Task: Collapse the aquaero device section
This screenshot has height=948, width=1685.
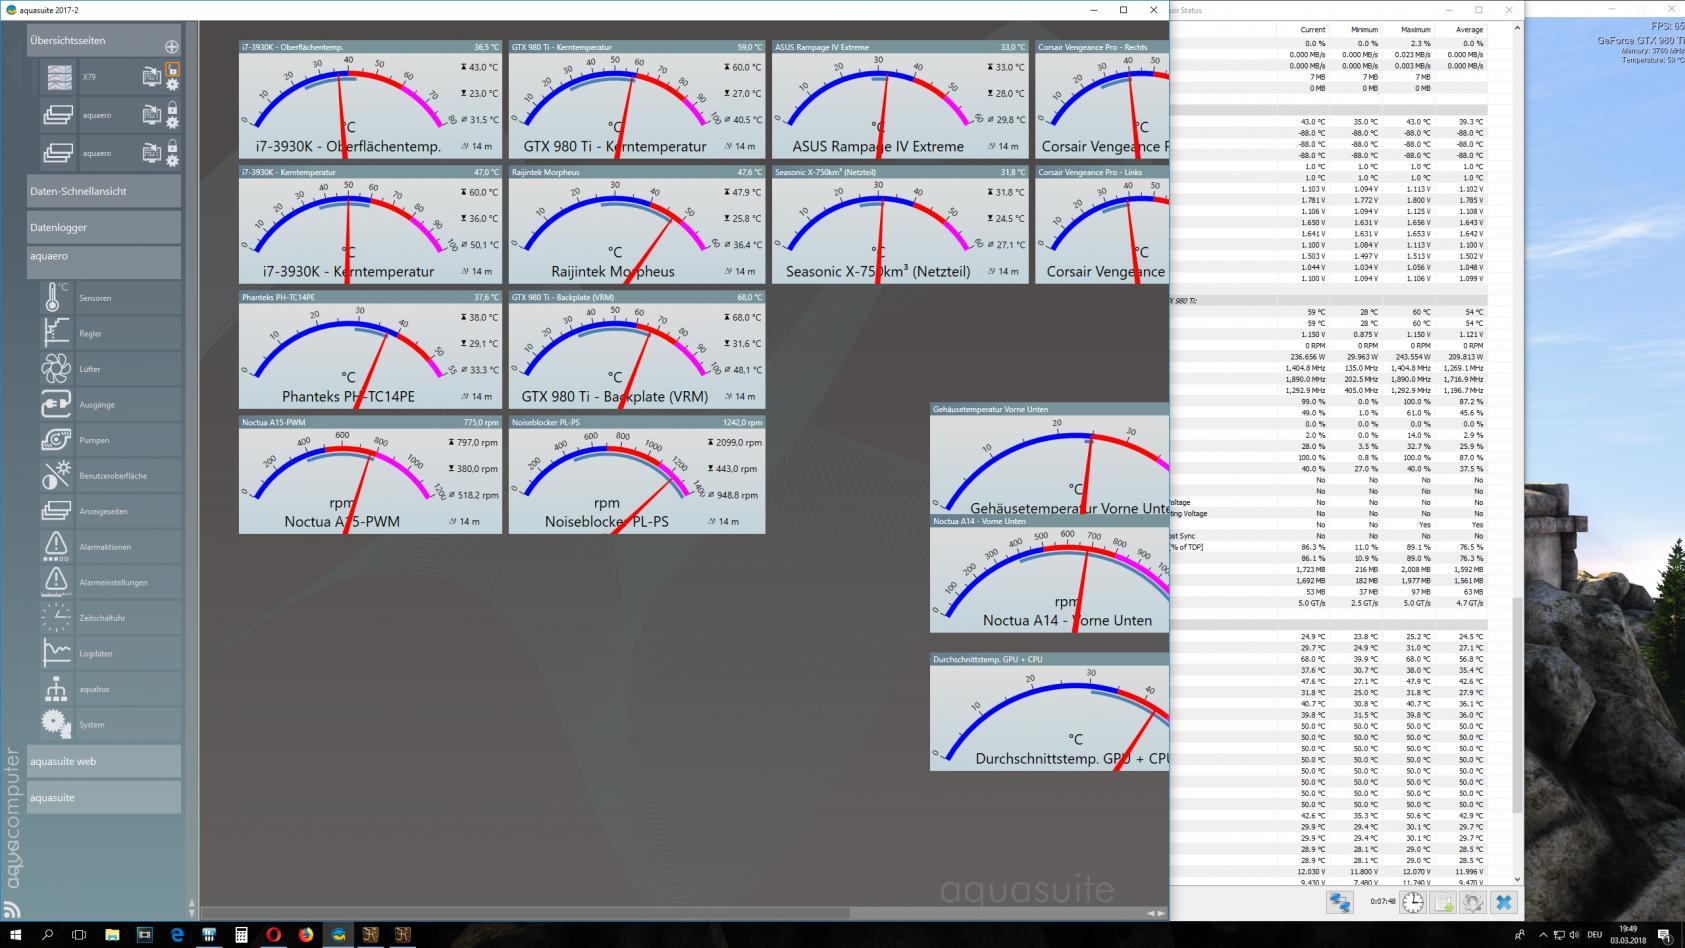Action: [104, 262]
